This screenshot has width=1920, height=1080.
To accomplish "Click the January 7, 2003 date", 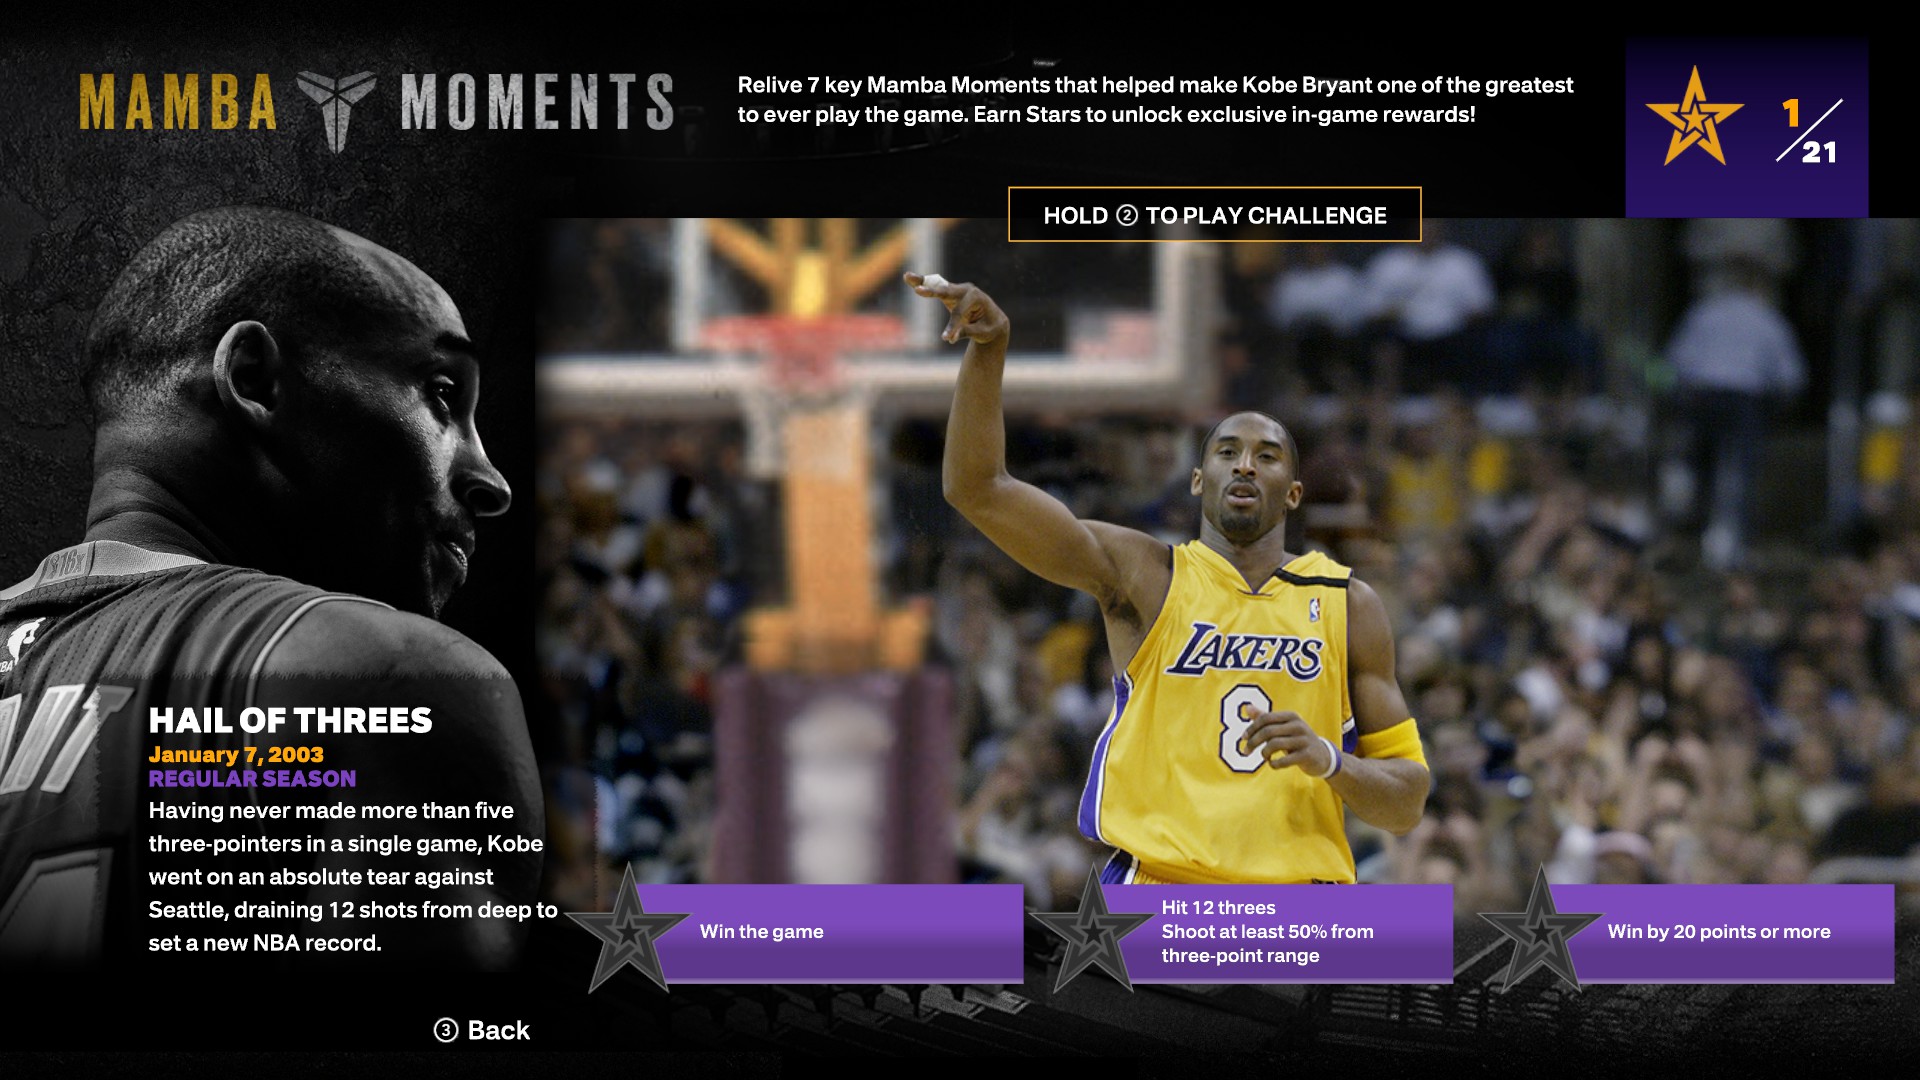I will 236,754.
